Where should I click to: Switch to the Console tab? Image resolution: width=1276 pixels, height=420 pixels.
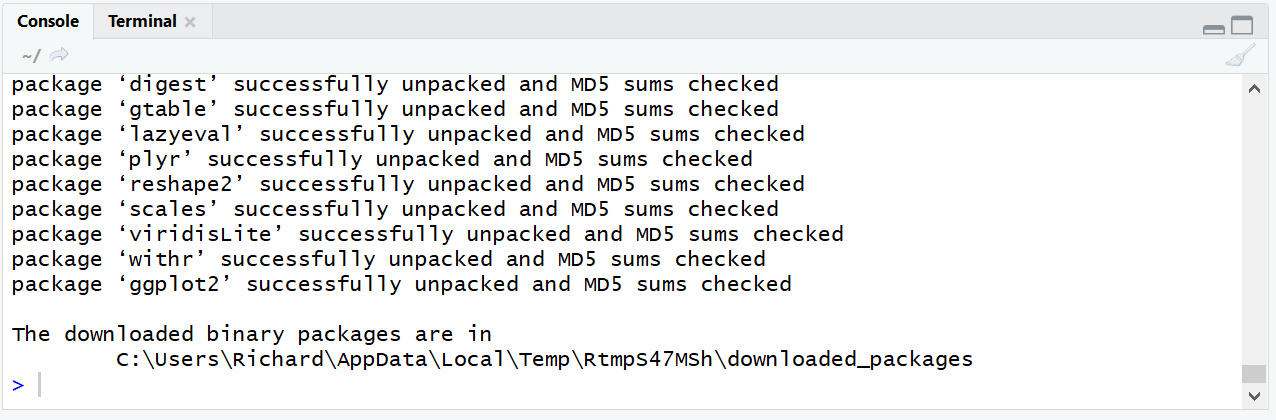click(x=48, y=21)
